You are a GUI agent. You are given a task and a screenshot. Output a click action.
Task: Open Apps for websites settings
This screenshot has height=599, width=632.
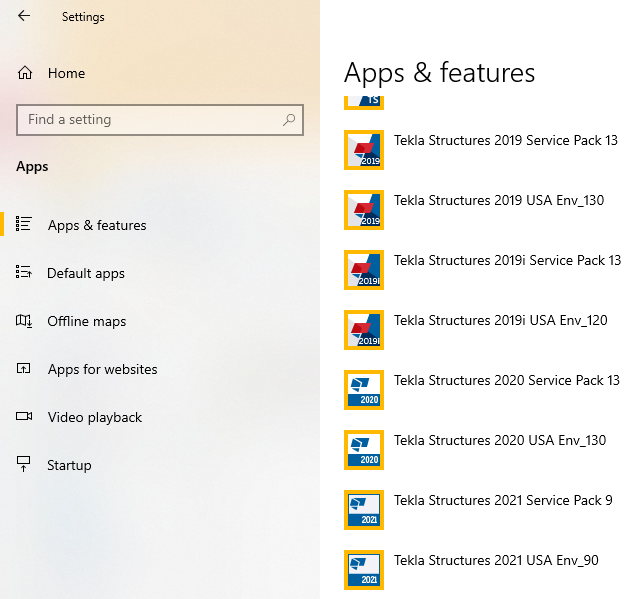102,369
